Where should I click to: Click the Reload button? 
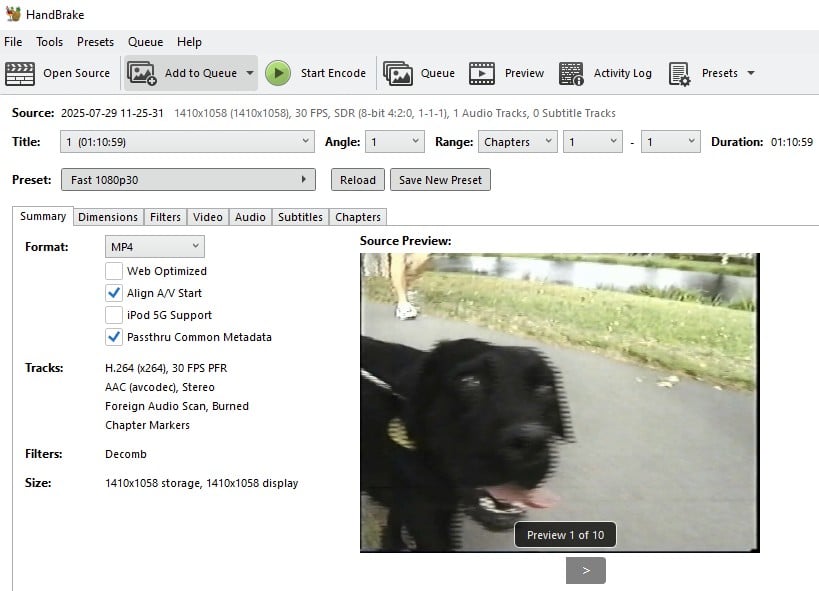coord(358,180)
